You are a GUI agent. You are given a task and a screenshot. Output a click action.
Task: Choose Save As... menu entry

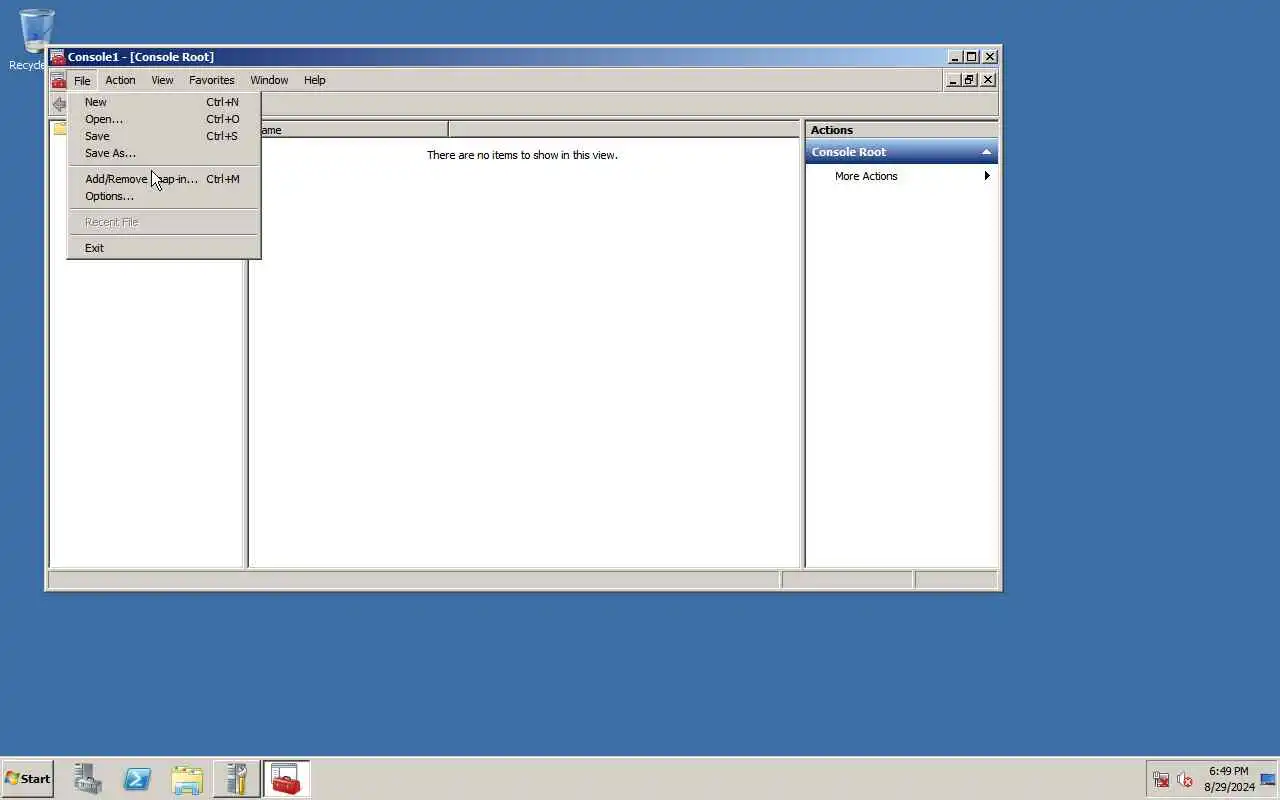[x=164, y=153]
